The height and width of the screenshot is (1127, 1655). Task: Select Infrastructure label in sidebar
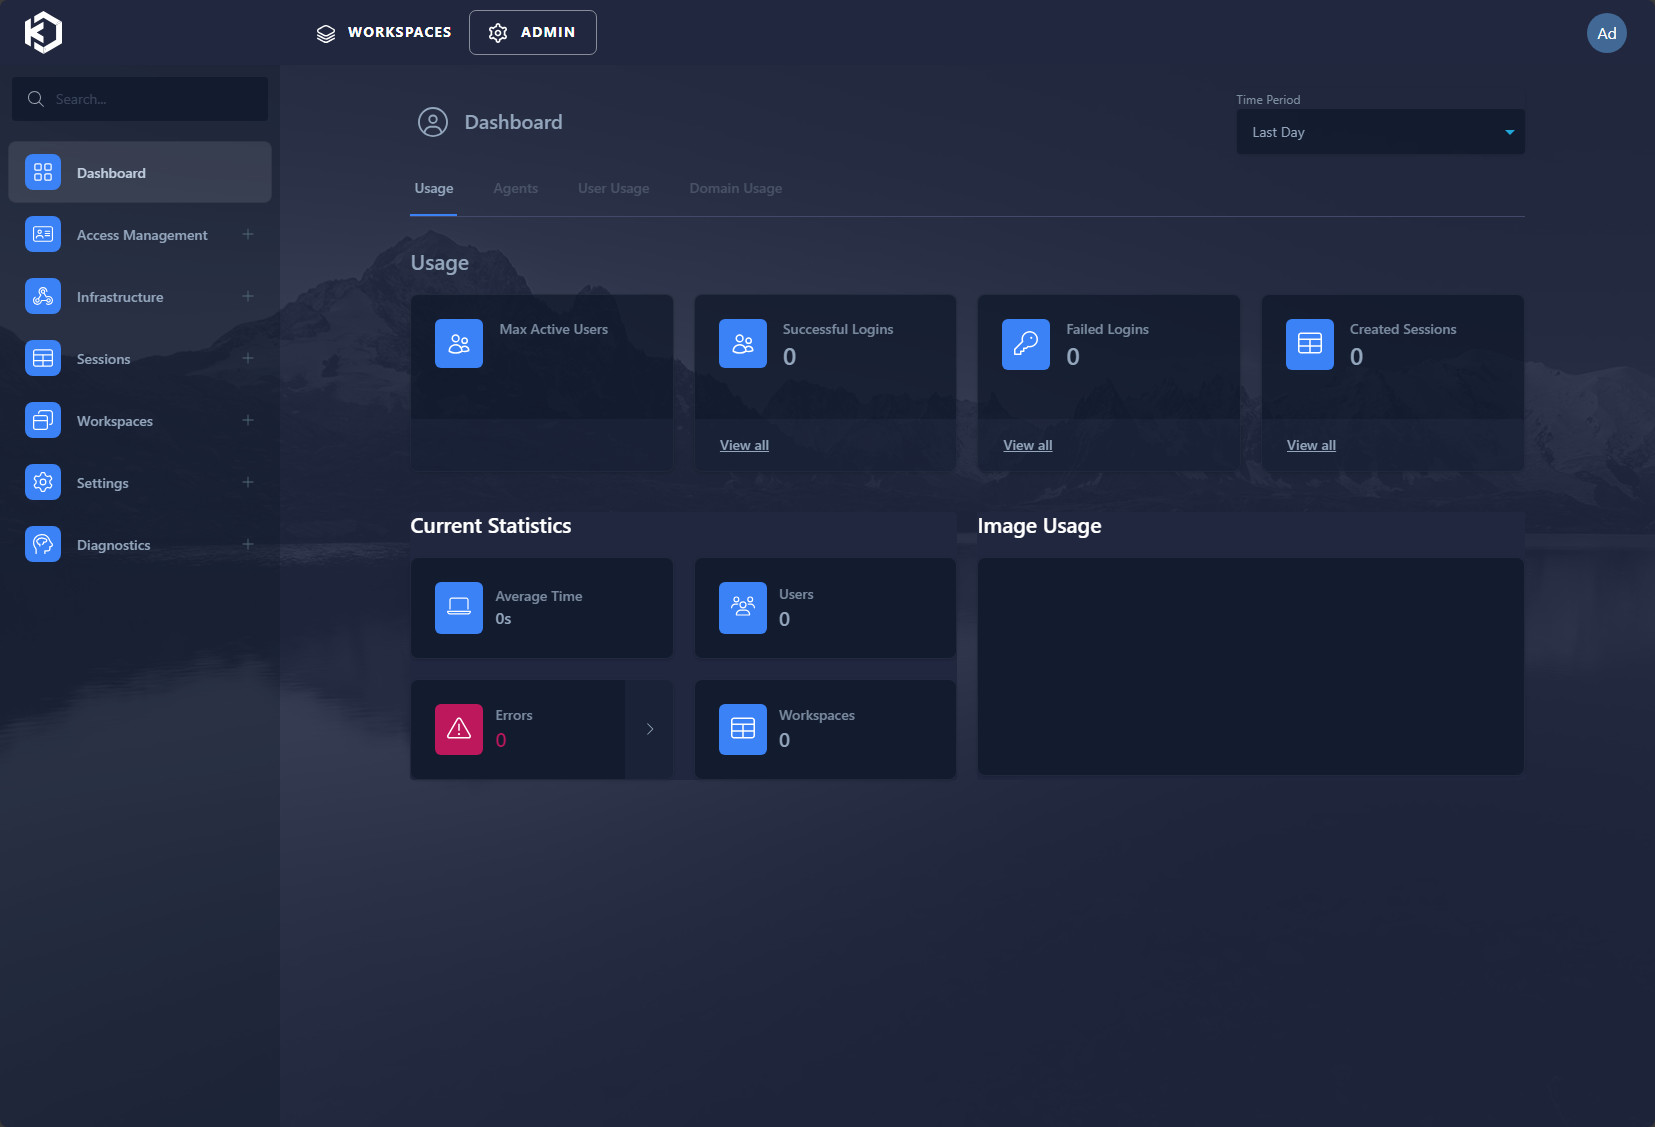tap(120, 297)
